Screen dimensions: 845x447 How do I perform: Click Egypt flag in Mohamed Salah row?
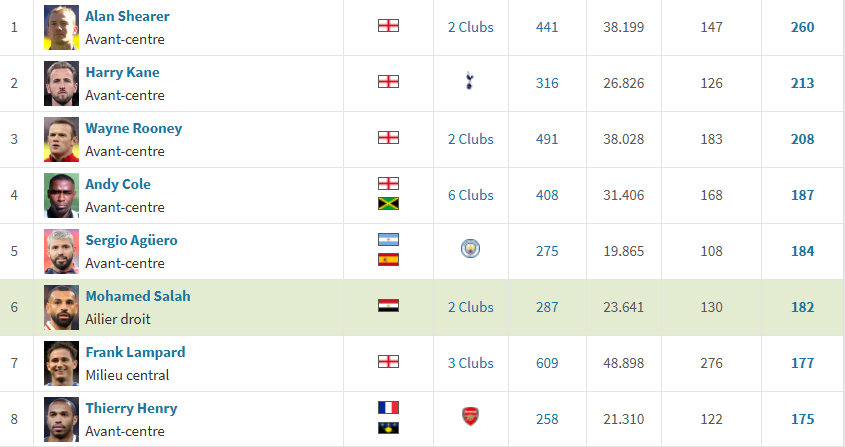click(389, 306)
